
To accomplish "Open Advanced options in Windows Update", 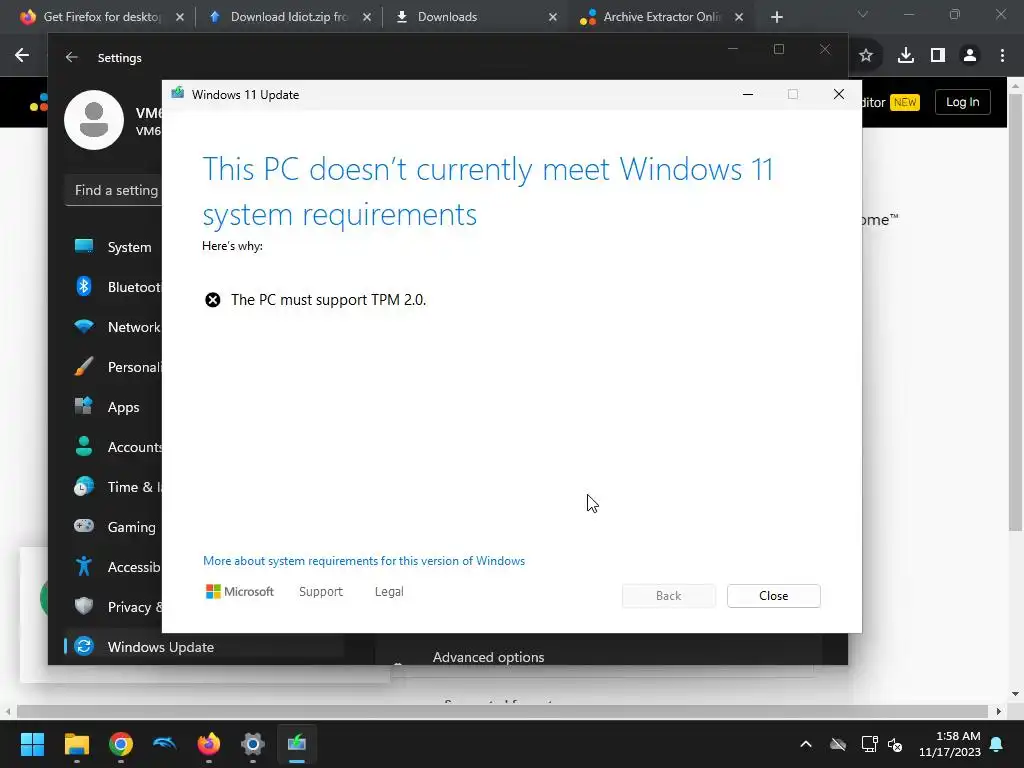I will pos(488,657).
